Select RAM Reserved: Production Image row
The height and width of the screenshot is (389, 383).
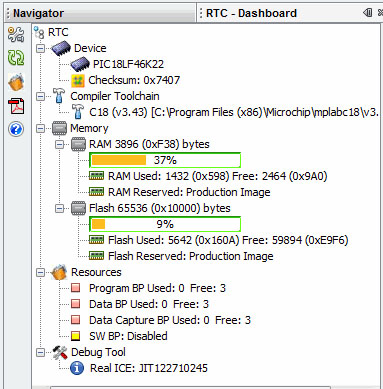click(189, 192)
